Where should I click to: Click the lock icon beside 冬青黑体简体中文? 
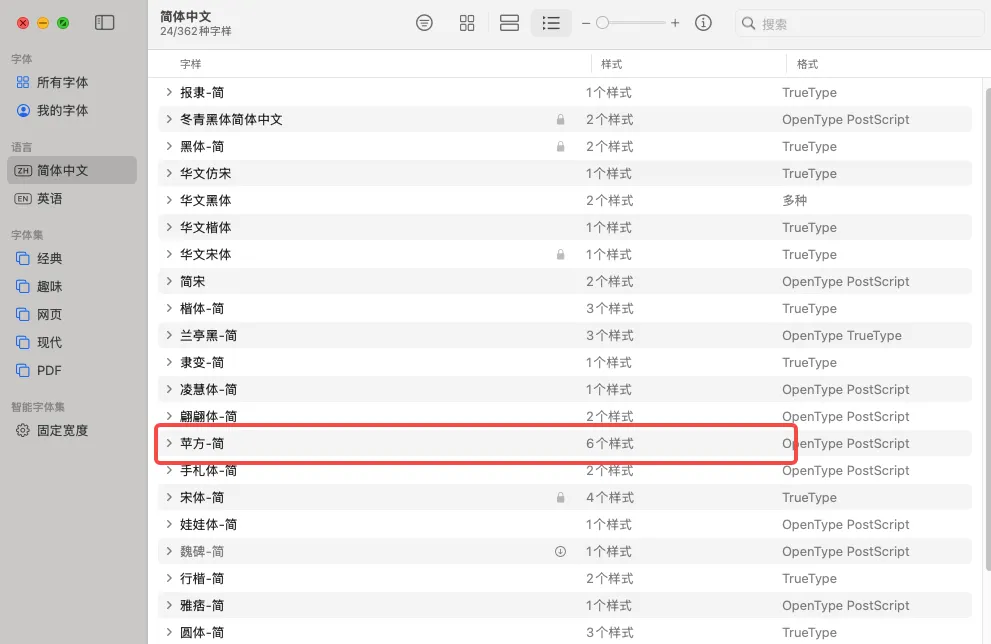[560, 120]
